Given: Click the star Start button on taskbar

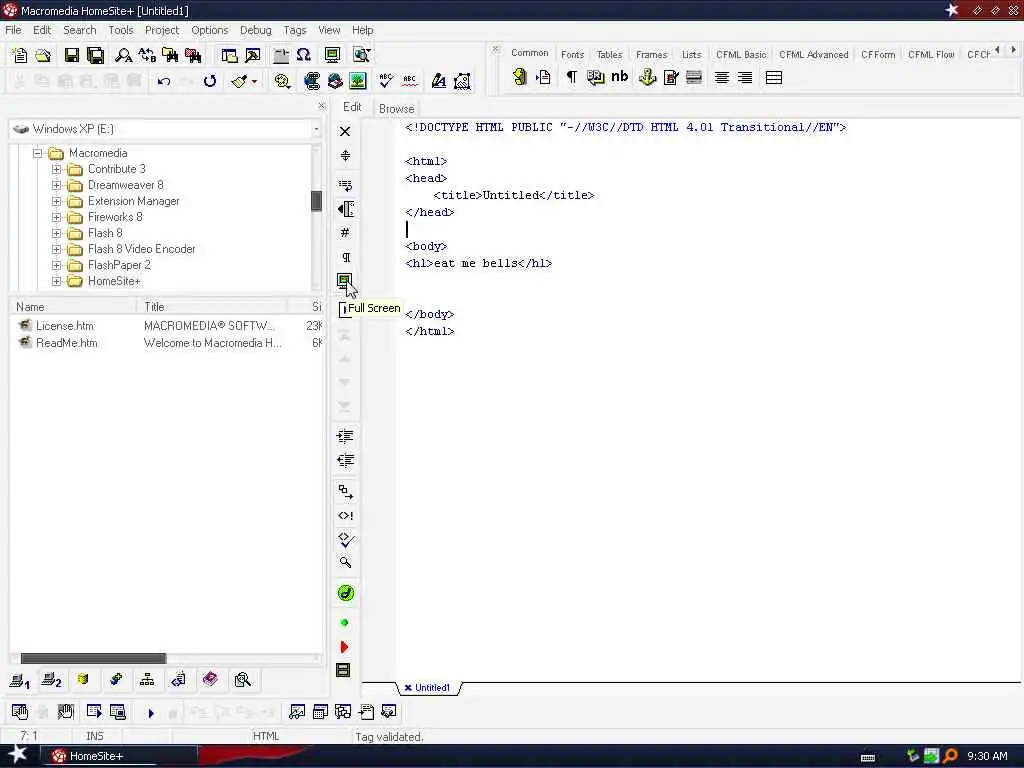Looking at the screenshot, I should pyautogui.click(x=18, y=755).
